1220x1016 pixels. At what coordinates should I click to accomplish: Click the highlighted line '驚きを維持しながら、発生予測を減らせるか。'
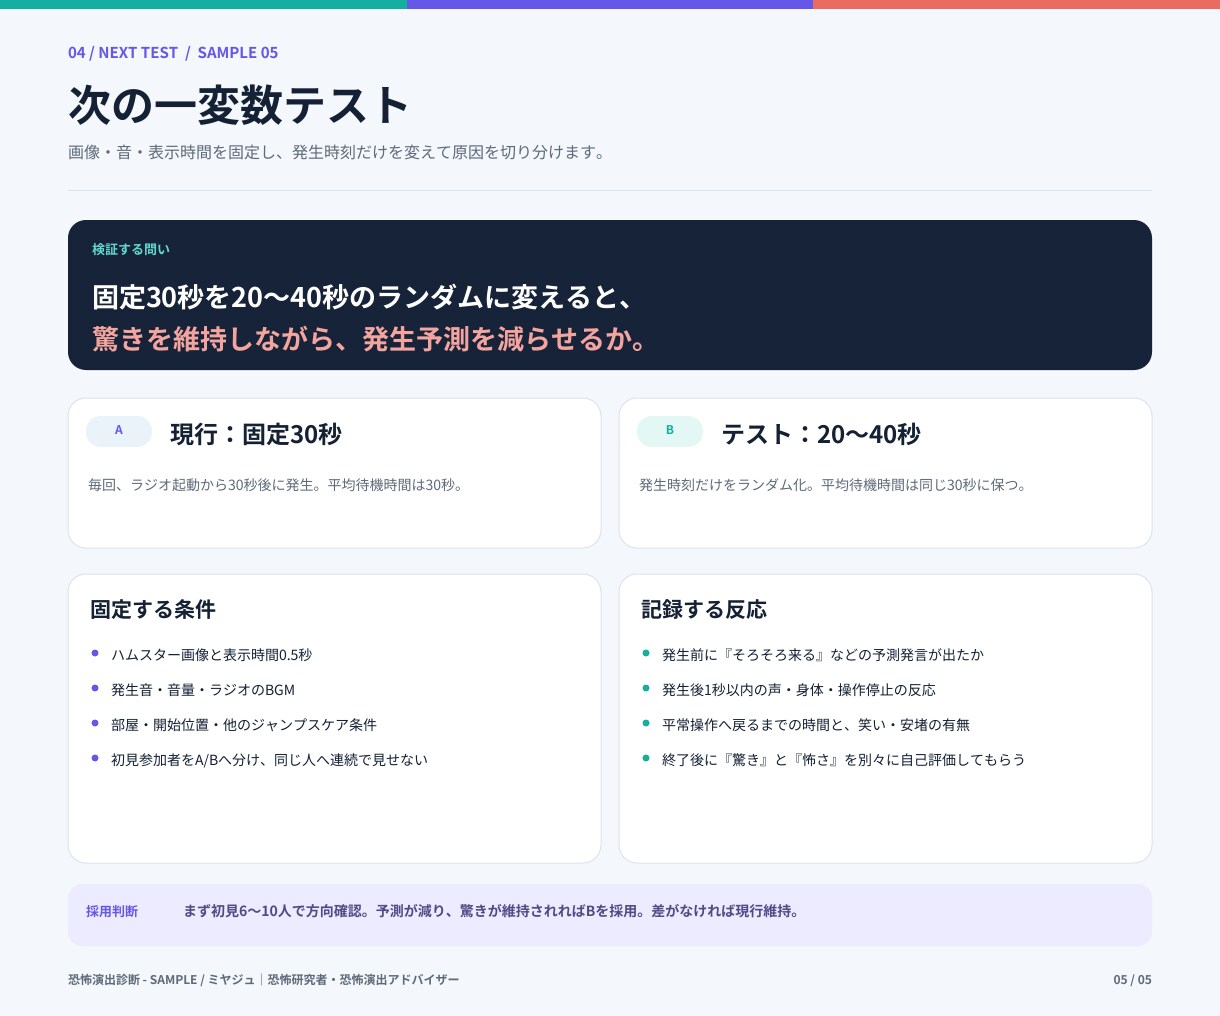coord(372,339)
